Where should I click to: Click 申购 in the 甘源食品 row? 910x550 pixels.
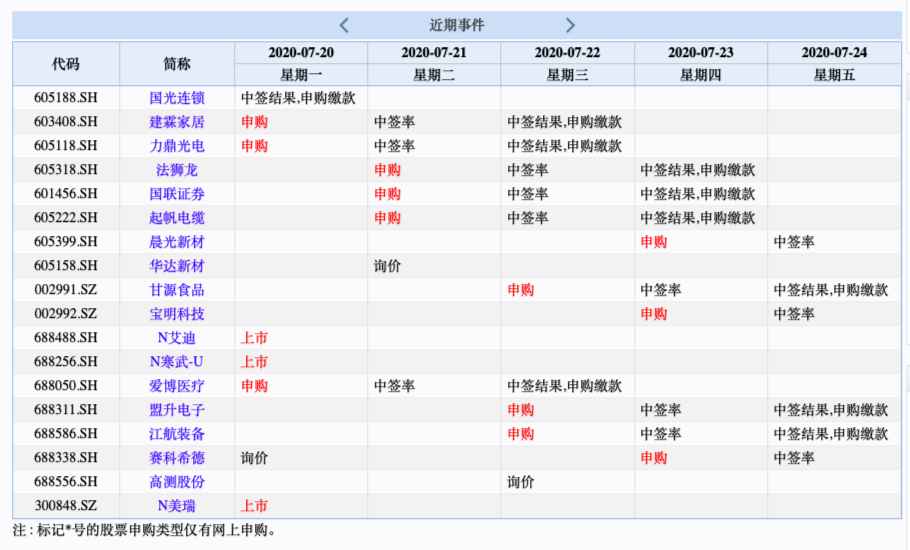(521, 290)
